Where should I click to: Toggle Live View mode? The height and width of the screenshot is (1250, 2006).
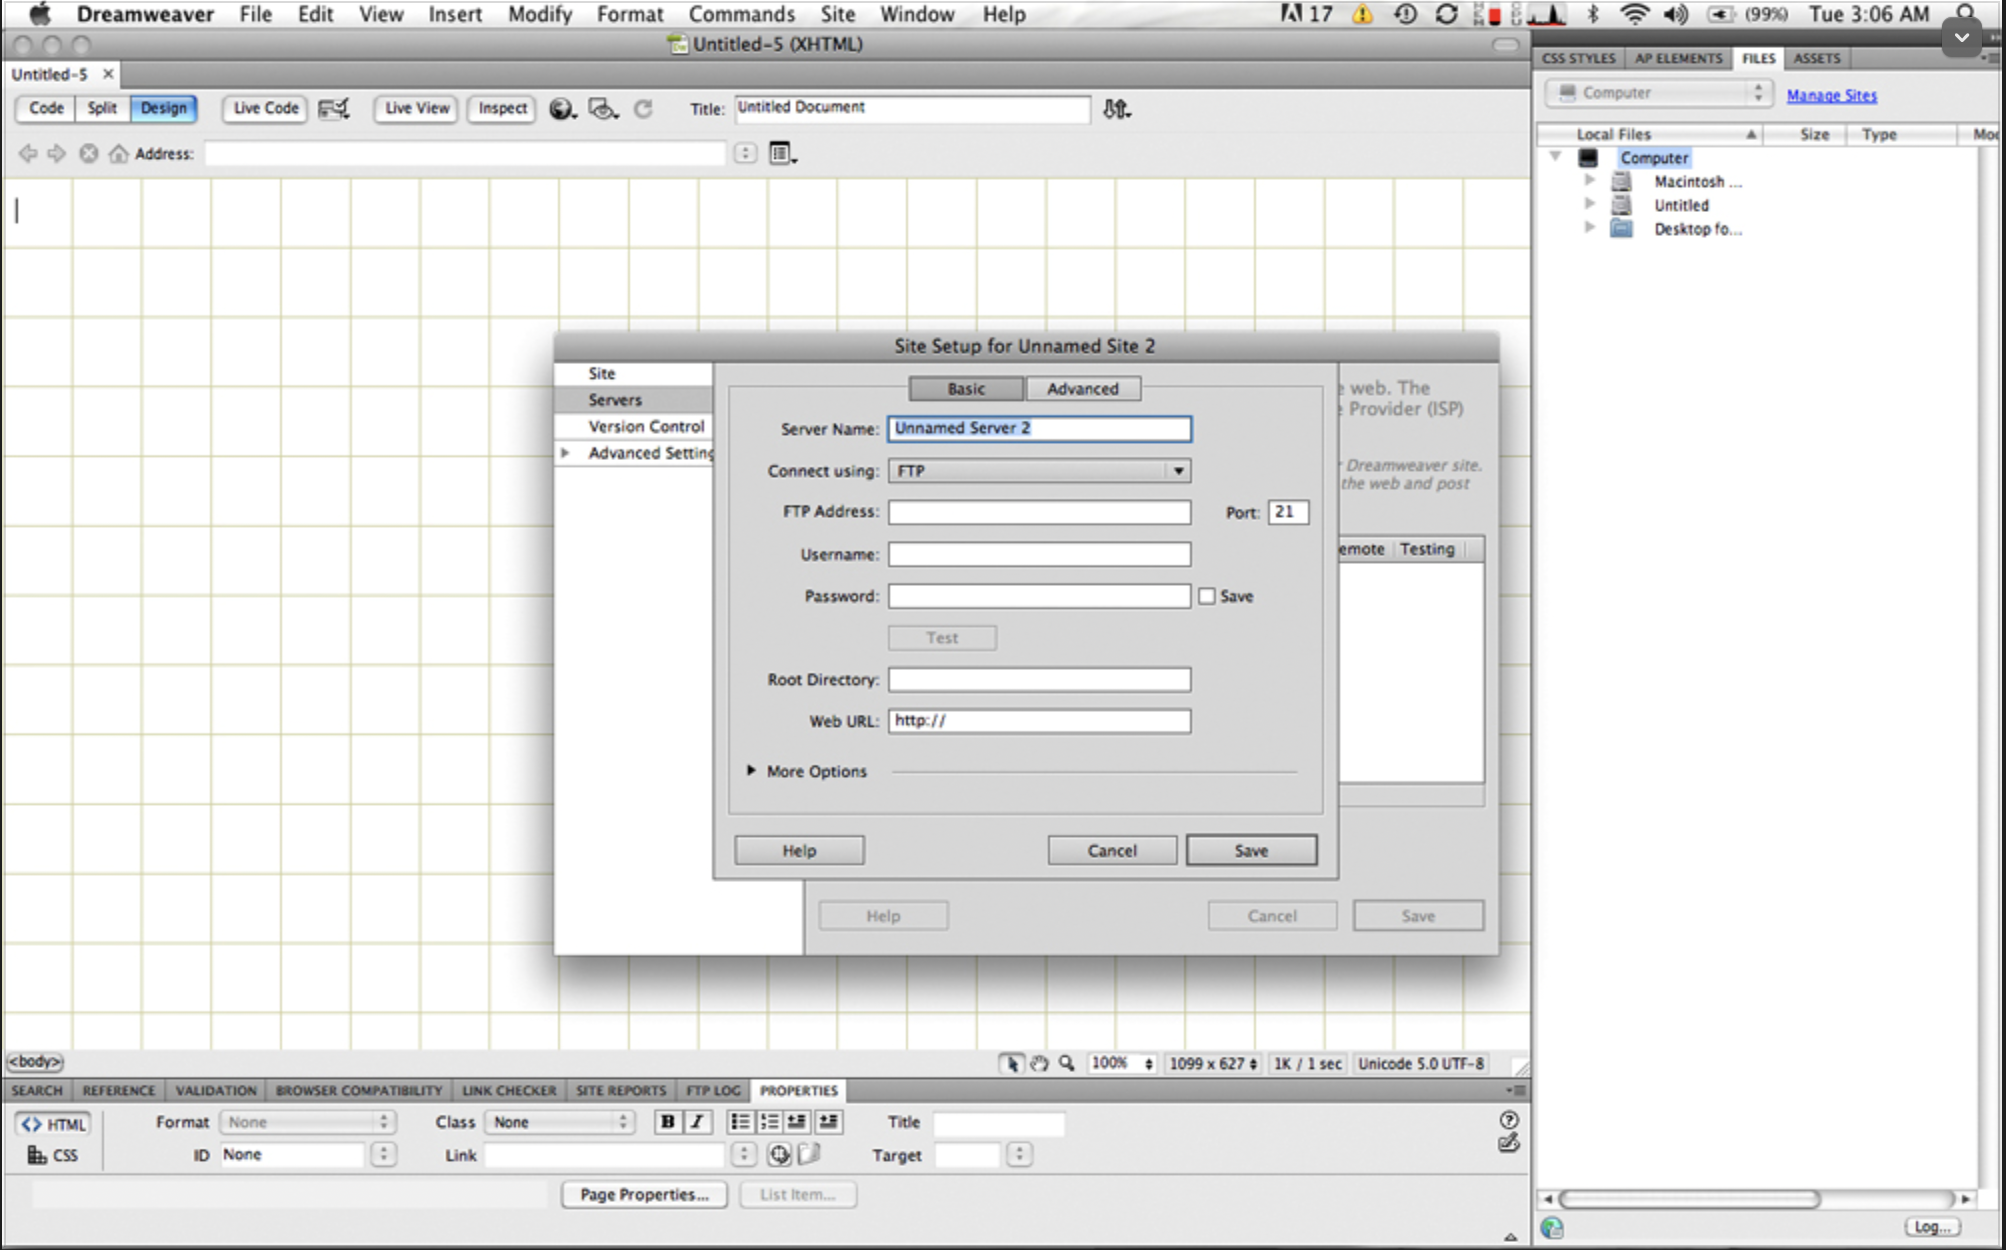(417, 108)
